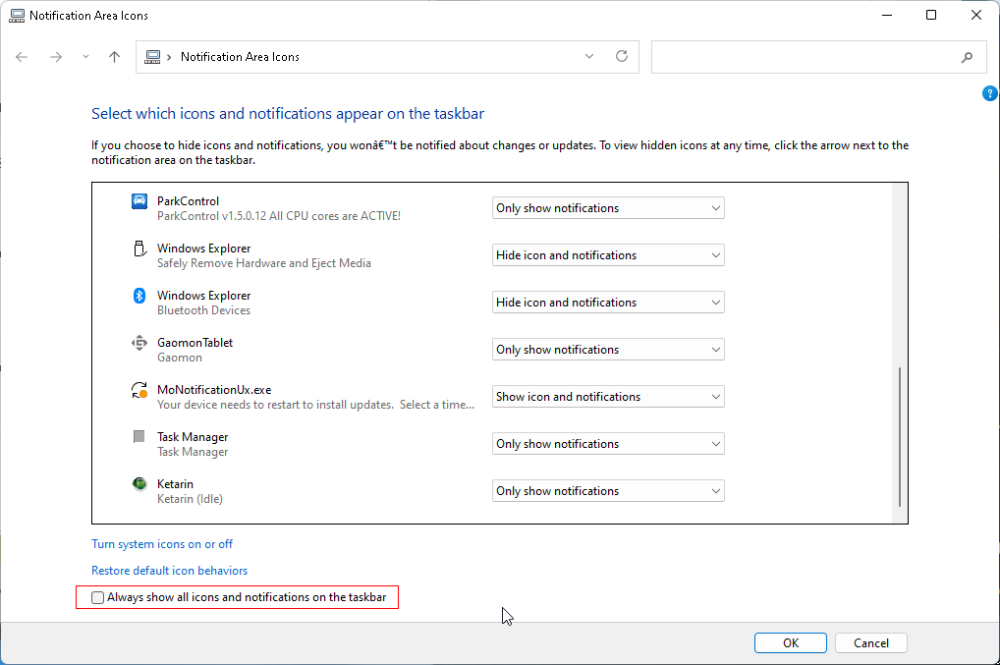1000x665 pixels.
Task: Click 'MoNotificationUx.exe' name text
Action: (x=214, y=390)
